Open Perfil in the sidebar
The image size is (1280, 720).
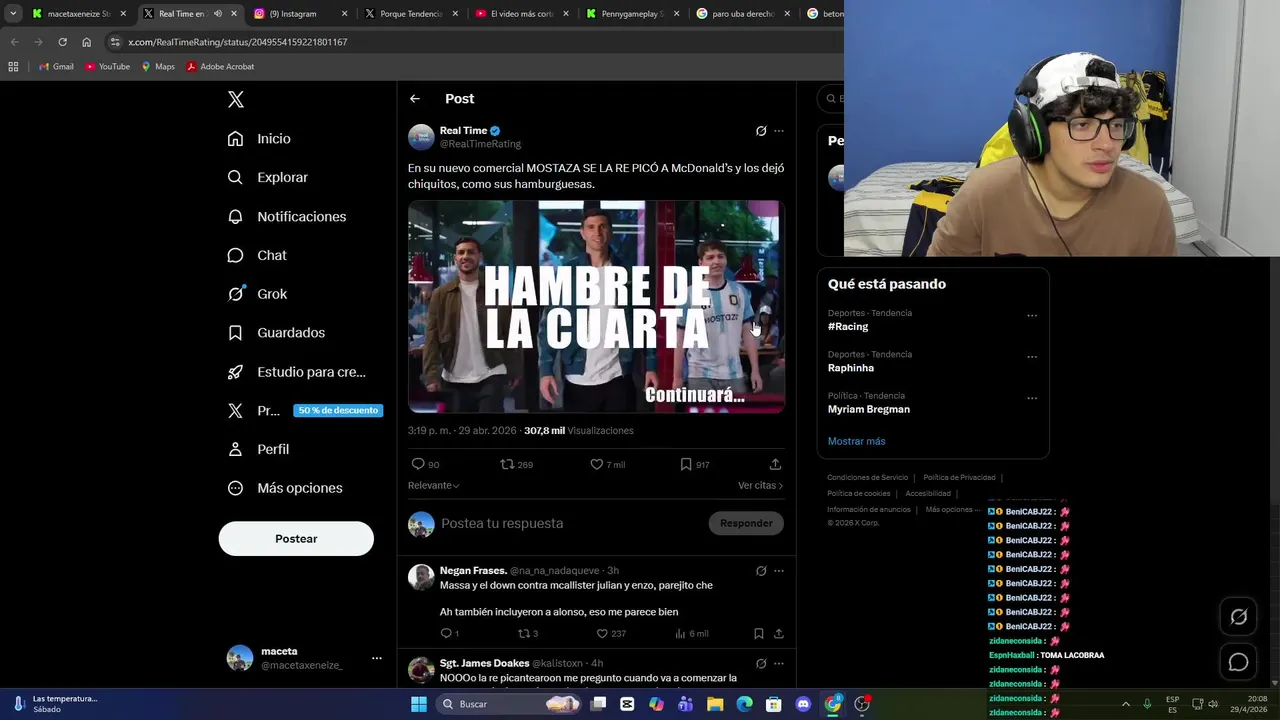click(x=258, y=449)
